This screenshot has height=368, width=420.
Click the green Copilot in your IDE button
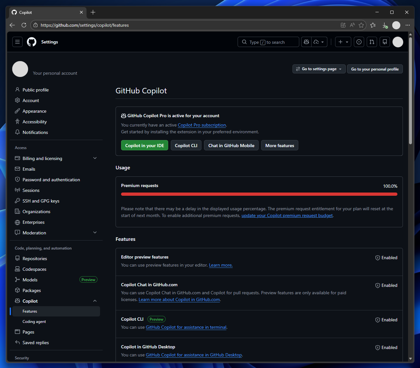coord(144,146)
